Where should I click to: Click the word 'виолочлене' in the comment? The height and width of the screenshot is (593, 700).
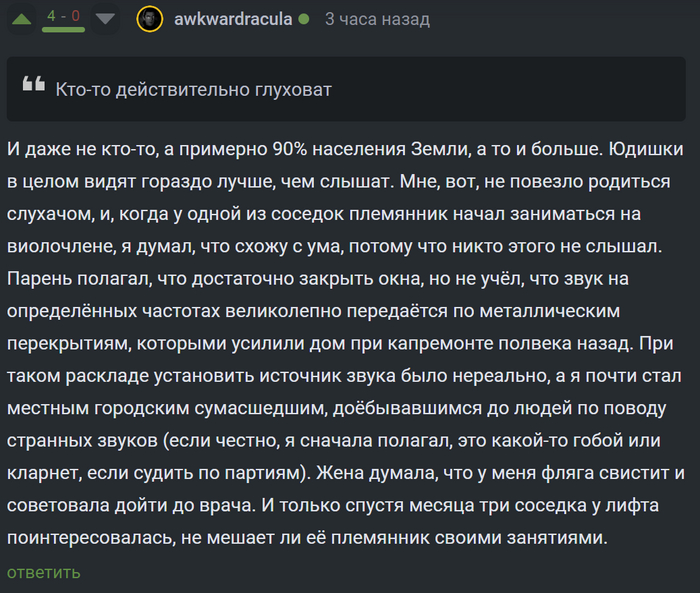pos(61,246)
